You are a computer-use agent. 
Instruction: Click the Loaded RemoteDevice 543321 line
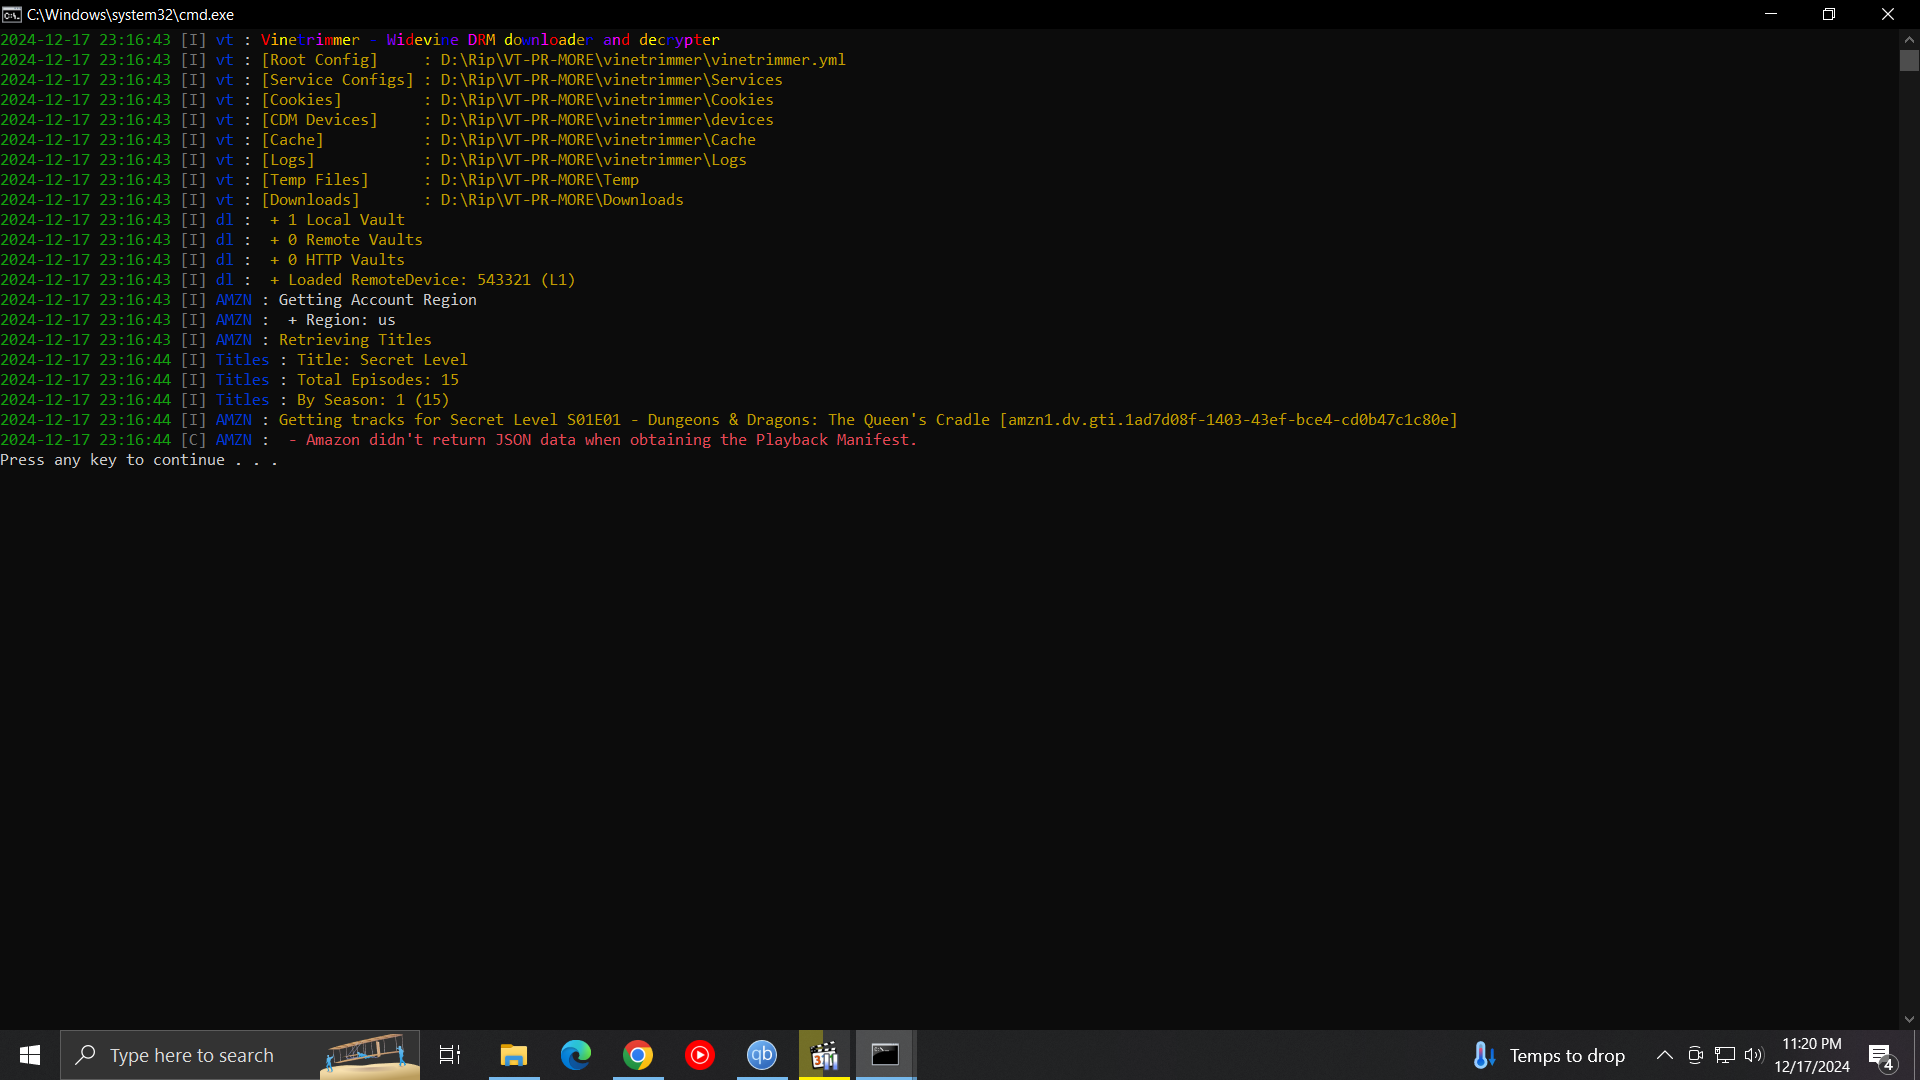(x=423, y=280)
